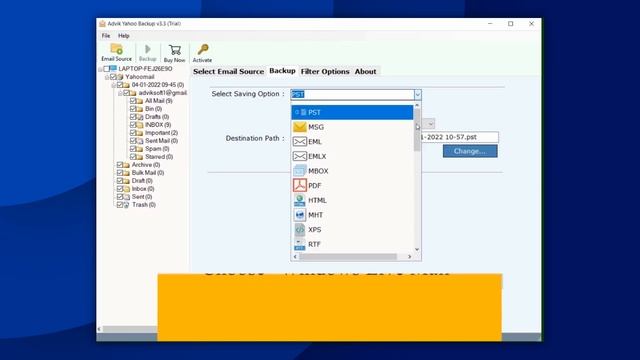This screenshot has height=360, width=640.
Task: Click the Change... button
Action: [x=470, y=151]
